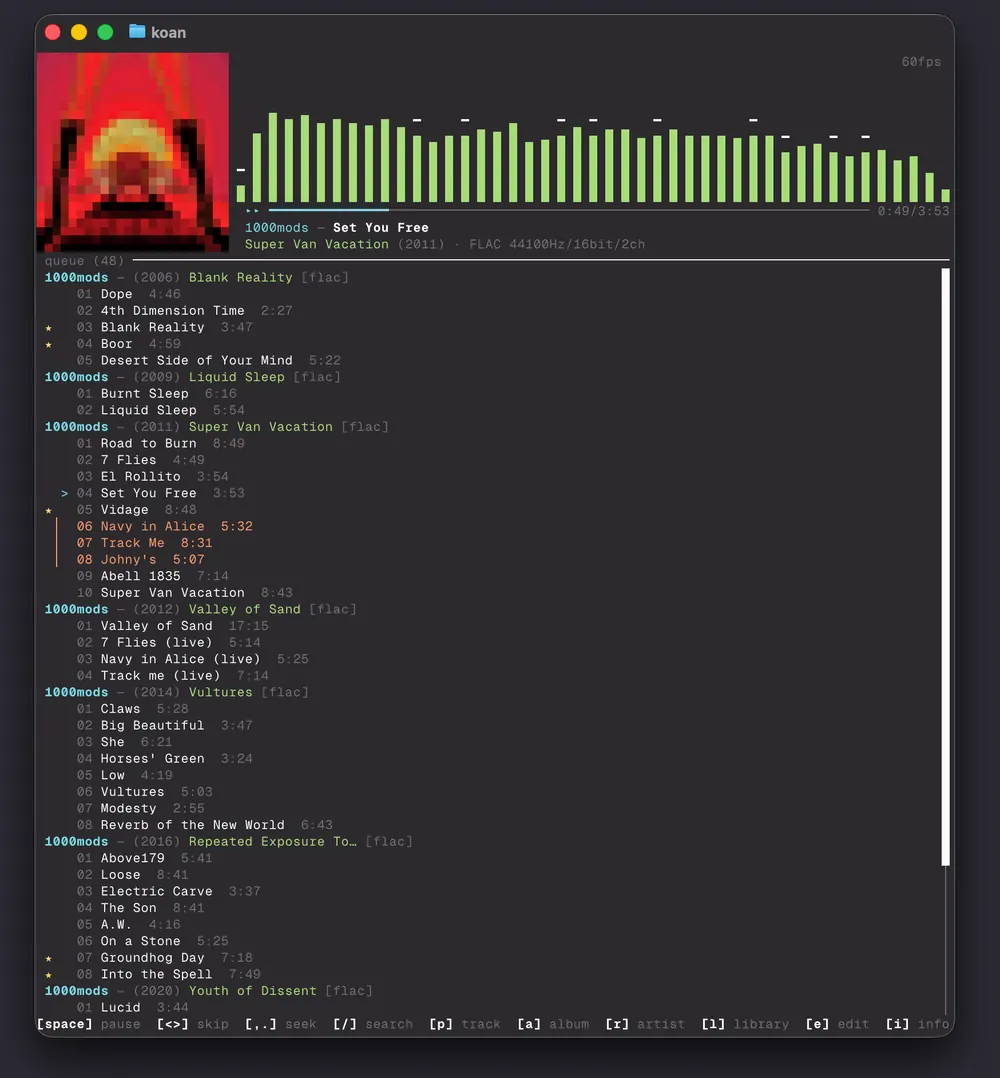Select the Valley of Sand (2012) album header
The height and width of the screenshot is (1078, 1000).
coord(201,609)
